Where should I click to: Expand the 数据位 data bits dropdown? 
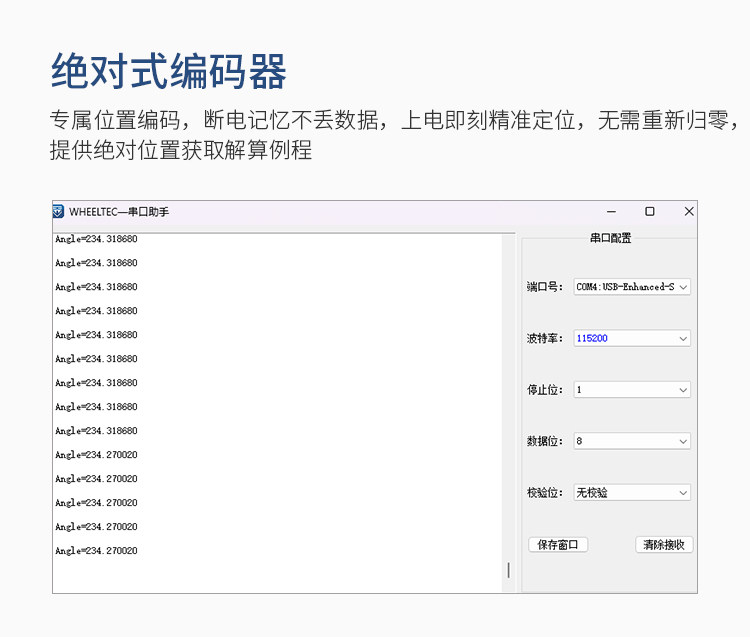point(632,441)
